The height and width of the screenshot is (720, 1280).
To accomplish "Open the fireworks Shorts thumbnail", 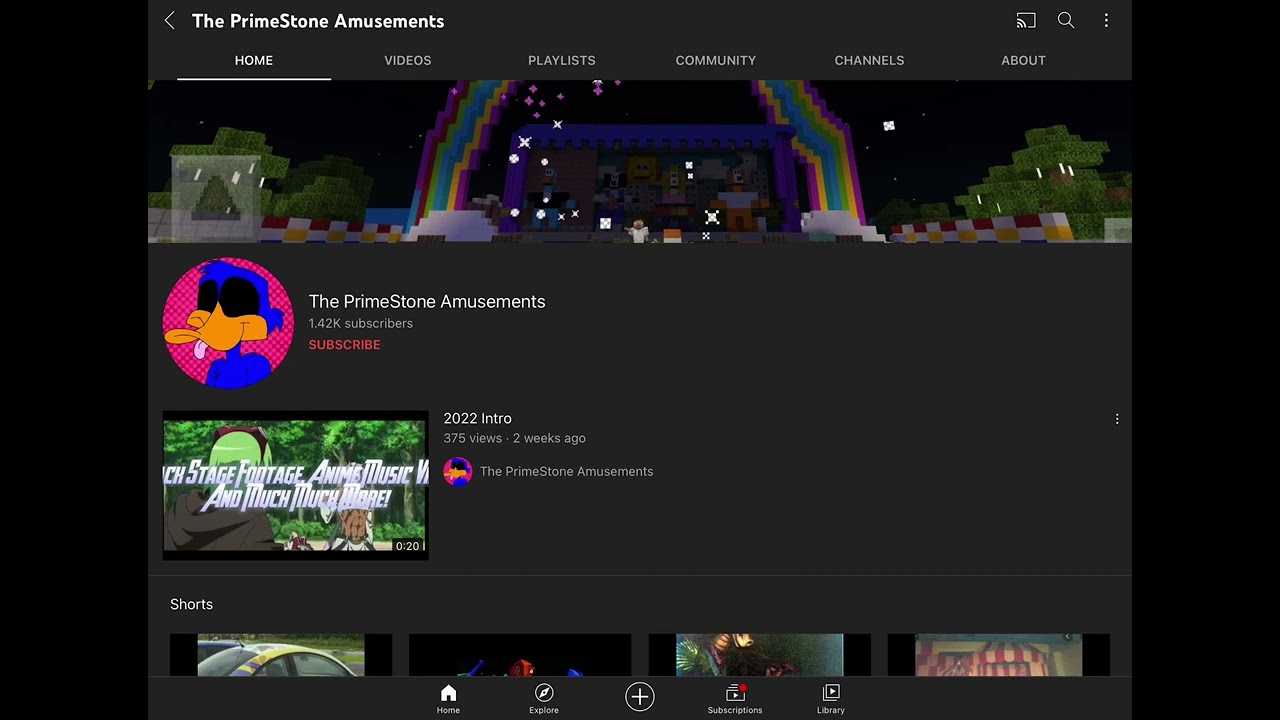I will [x=759, y=655].
